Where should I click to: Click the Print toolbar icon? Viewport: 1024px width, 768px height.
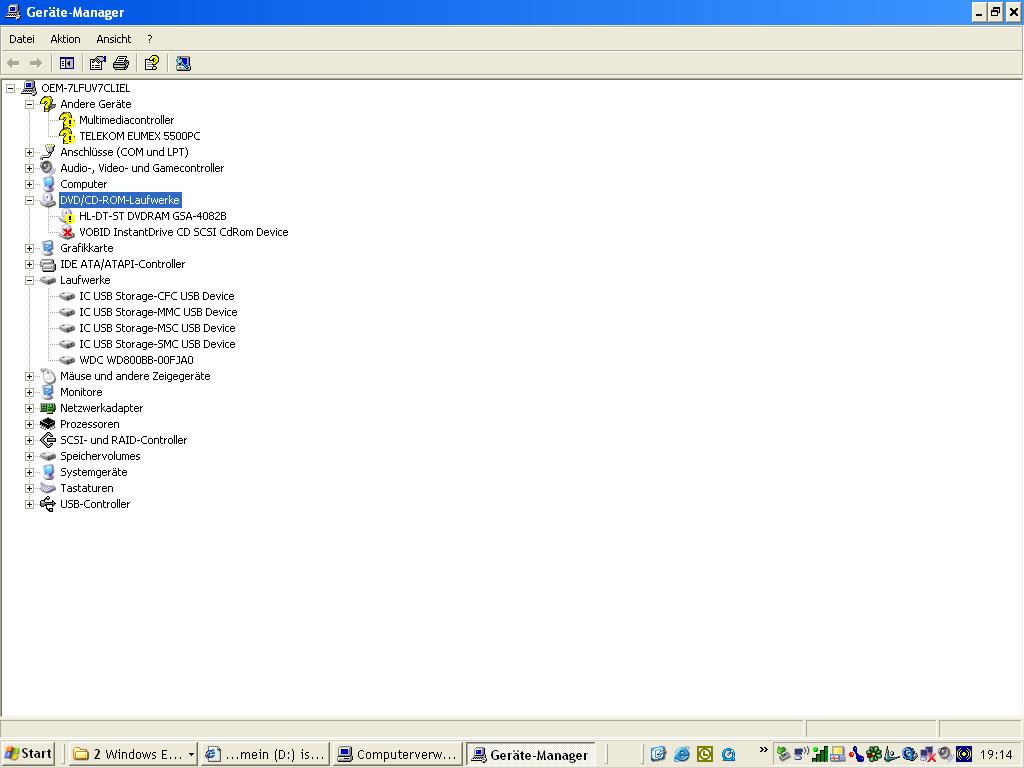[x=121, y=63]
